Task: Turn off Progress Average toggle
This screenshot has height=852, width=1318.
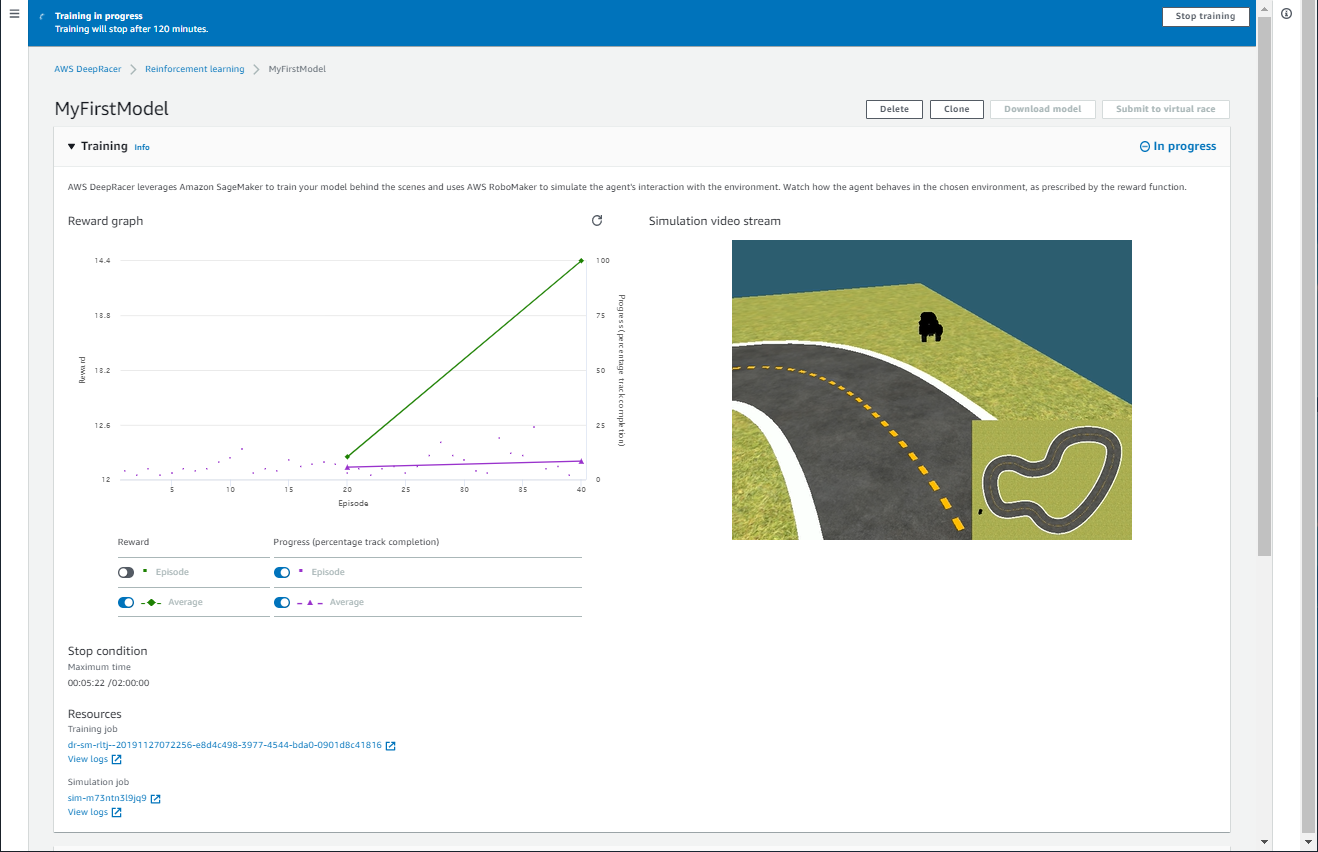Action: tap(282, 602)
